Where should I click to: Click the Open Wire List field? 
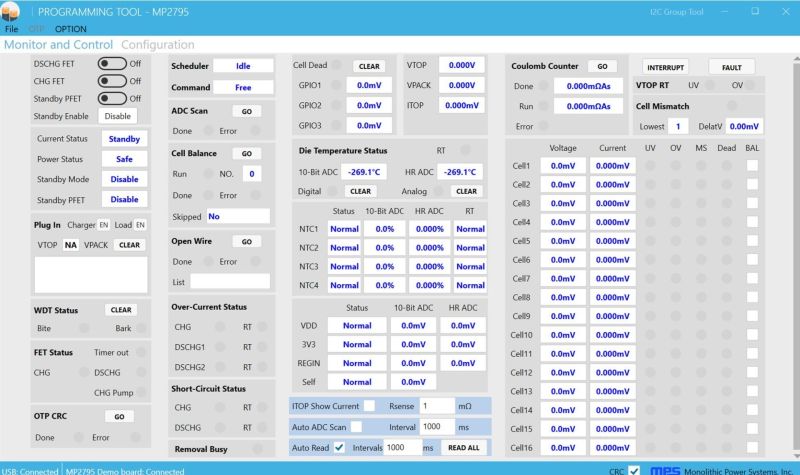pos(230,282)
